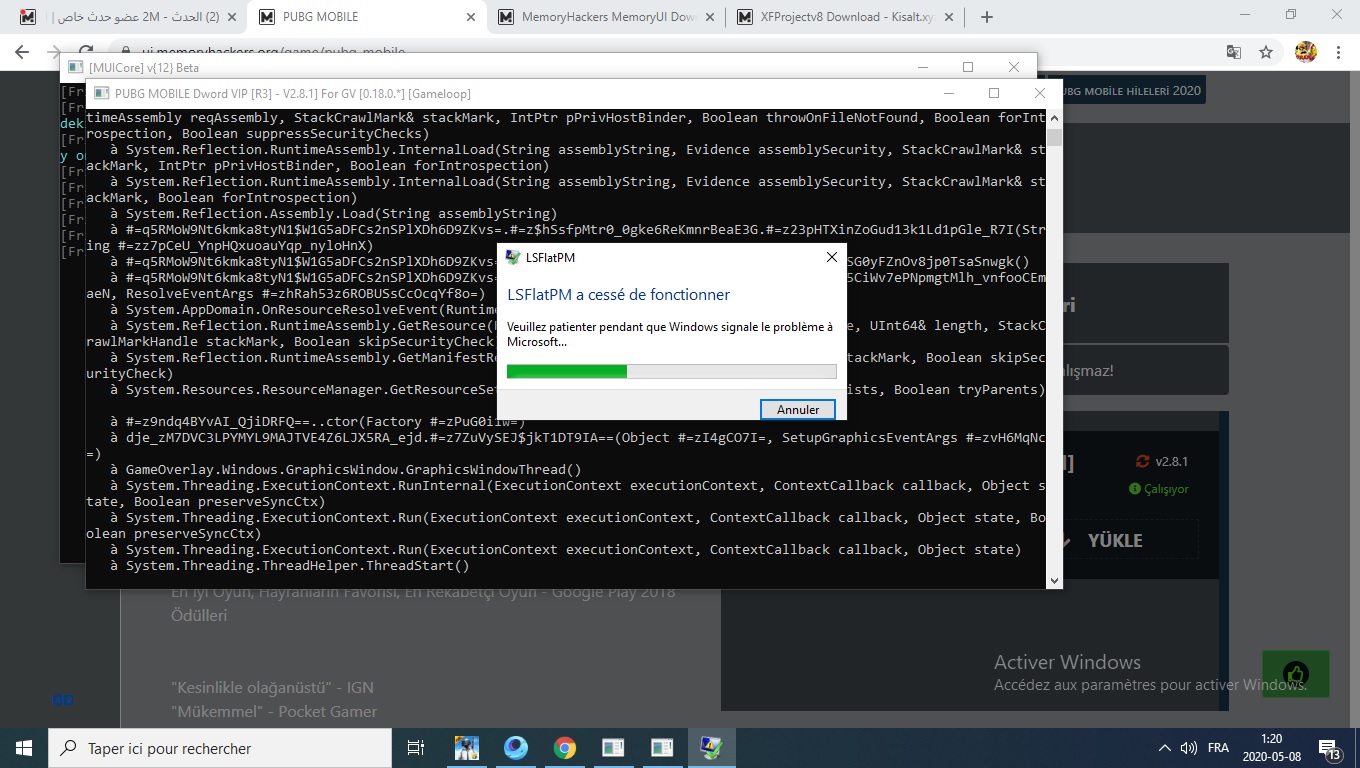
Task: Open a new Chrome tab
Action: click(987, 17)
